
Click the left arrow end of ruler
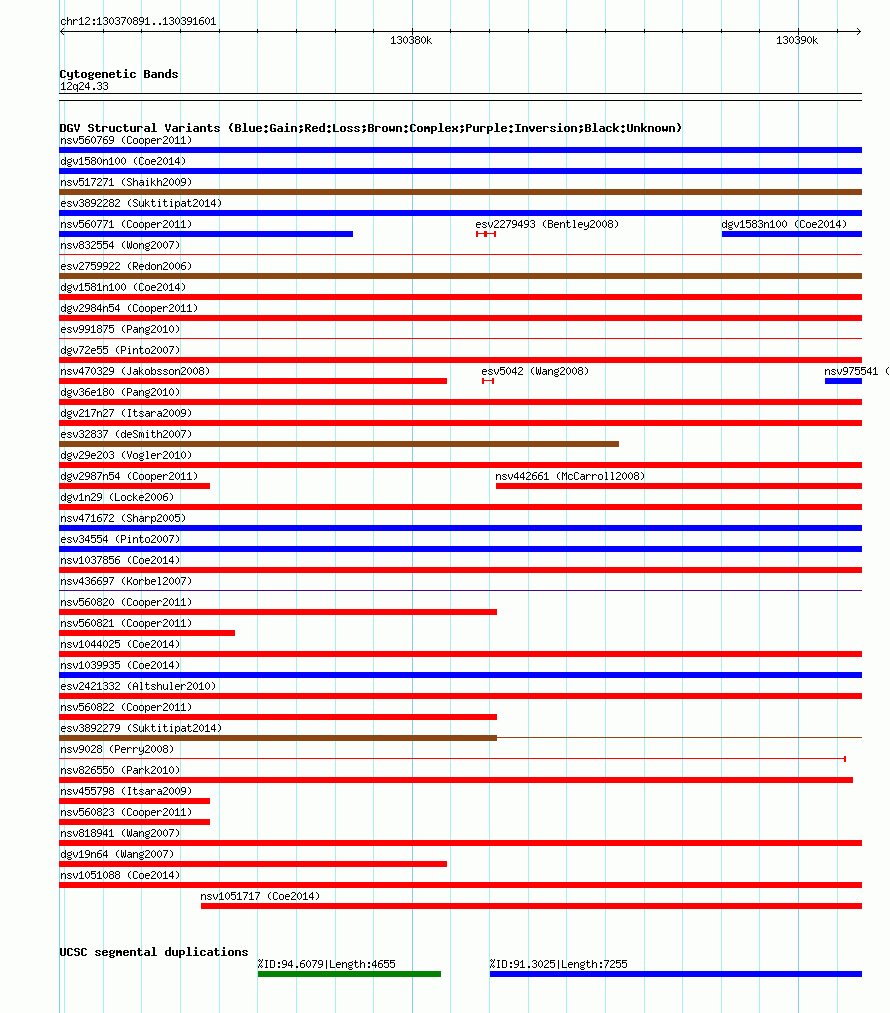62,31
